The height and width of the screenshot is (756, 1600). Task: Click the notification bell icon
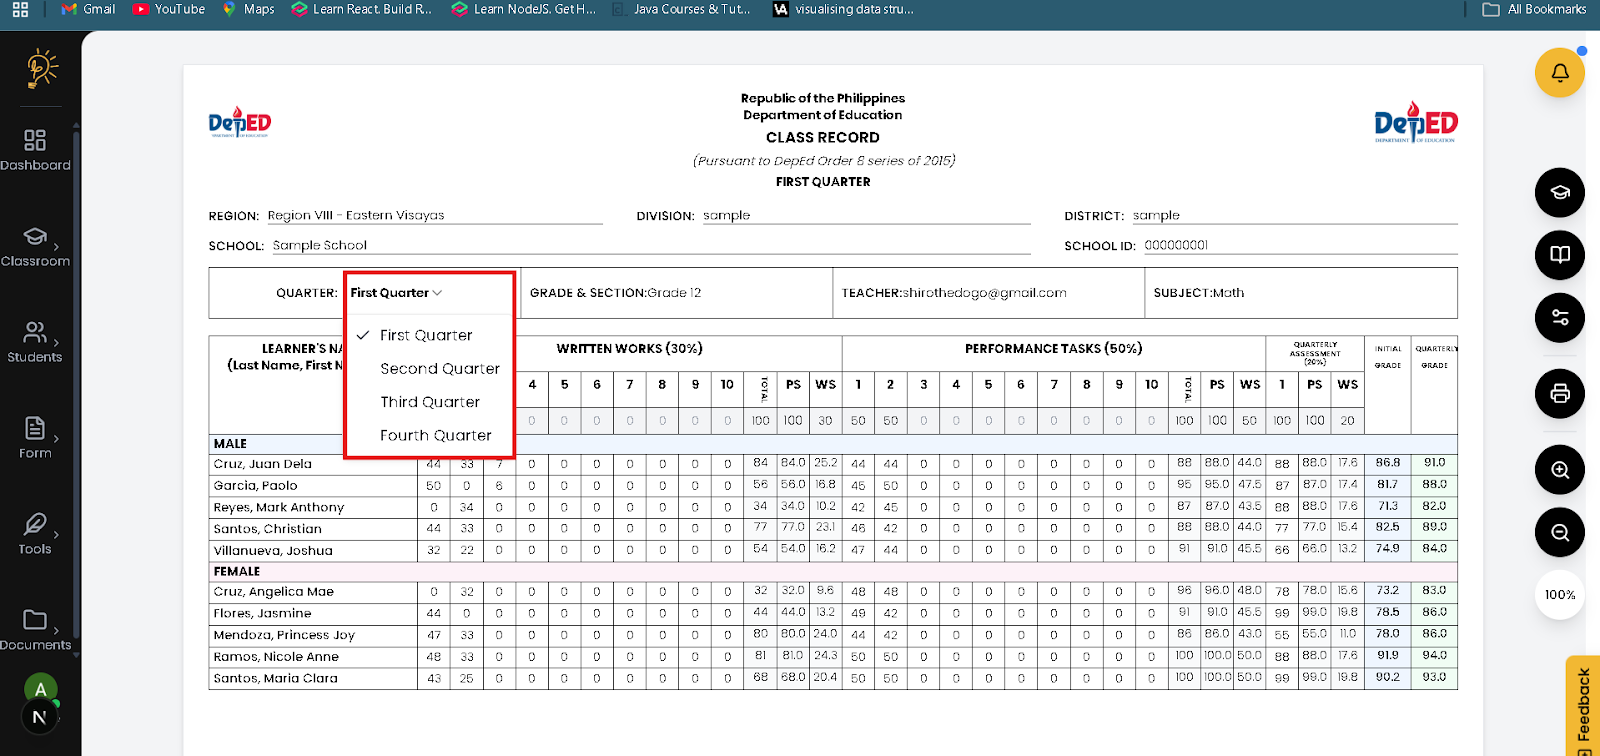(x=1559, y=73)
